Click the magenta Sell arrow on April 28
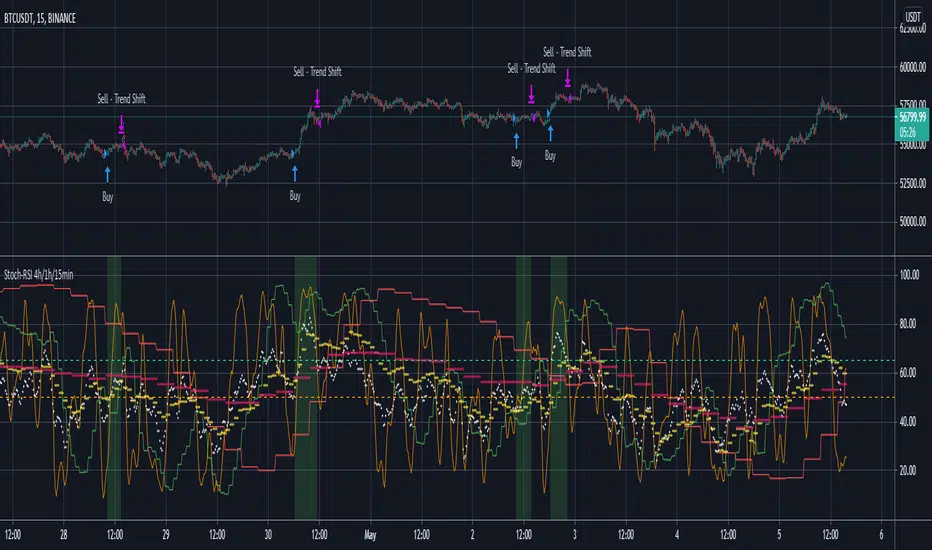Screen dimensions: 932x550 click(x=121, y=124)
